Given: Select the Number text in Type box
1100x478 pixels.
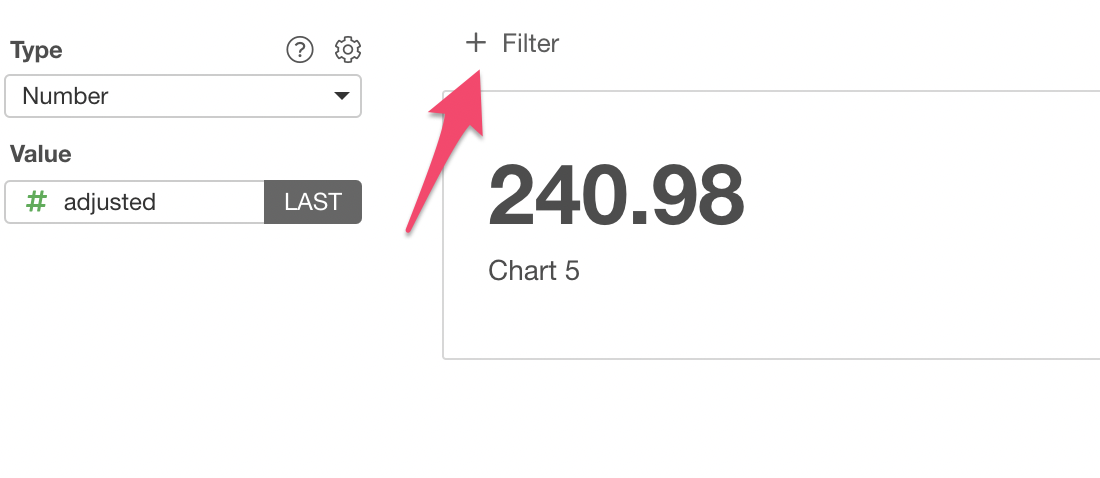Looking at the screenshot, I should [x=65, y=96].
